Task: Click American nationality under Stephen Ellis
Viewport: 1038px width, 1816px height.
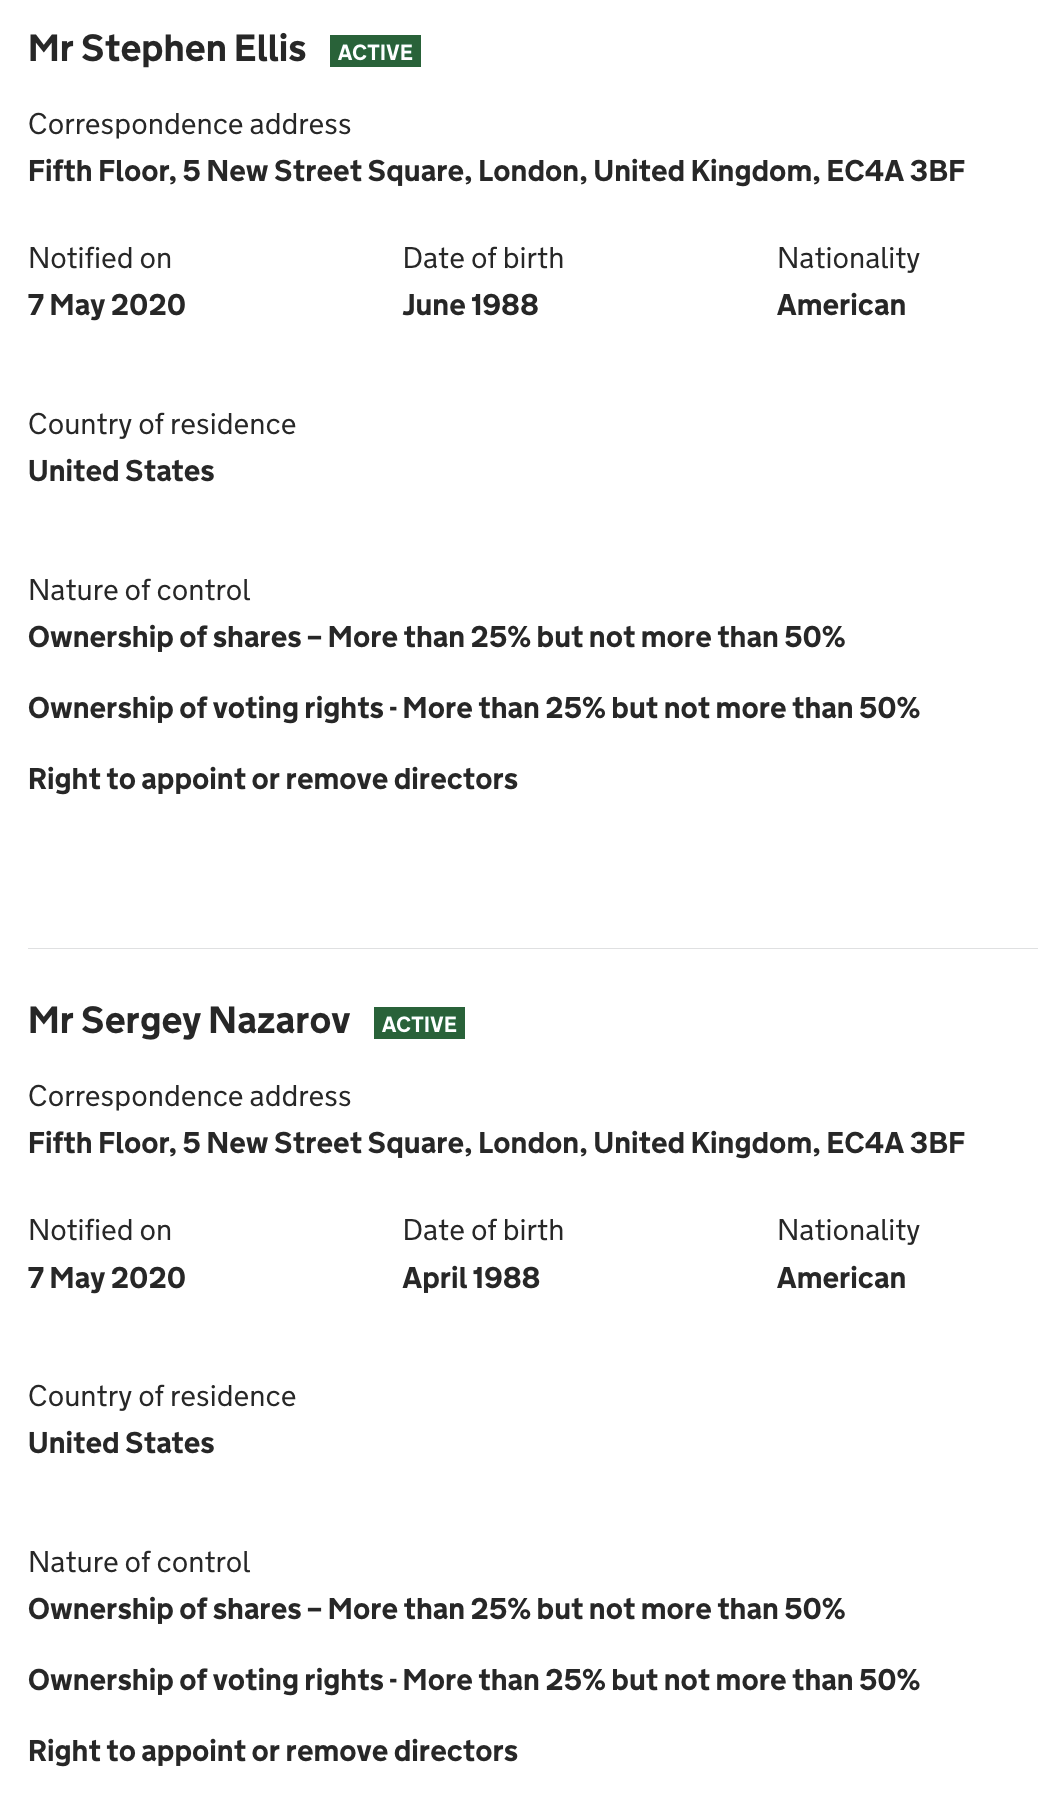Action: coord(841,305)
